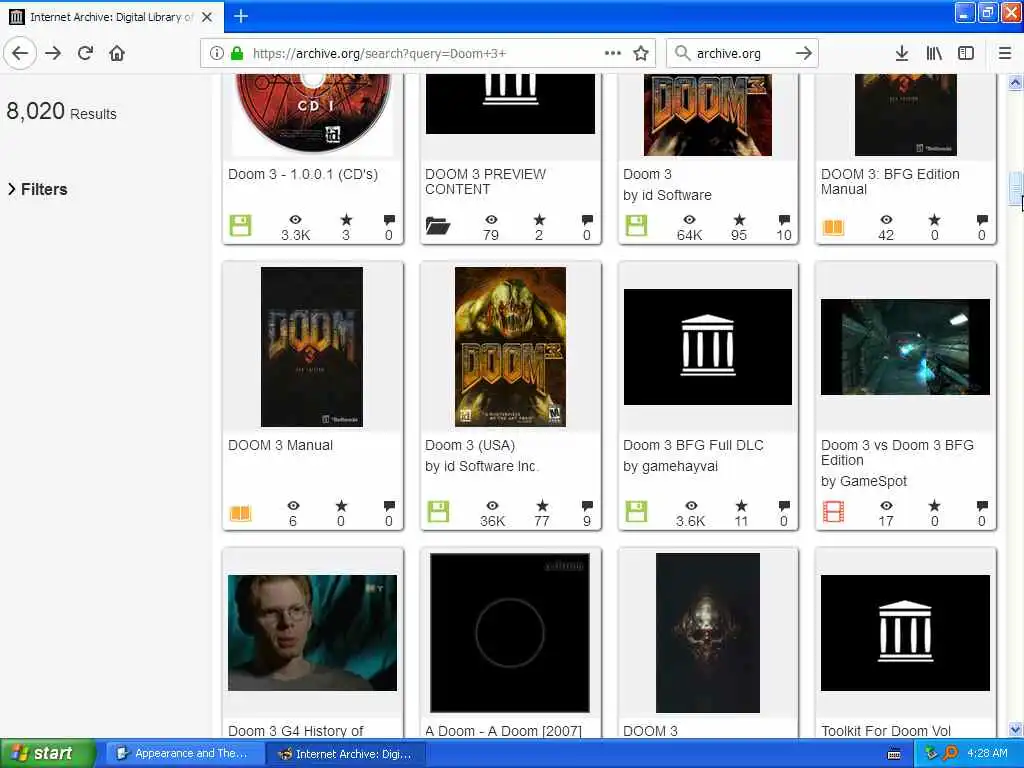
Task: Open the library bookmarks icon
Action: tap(934, 53)
